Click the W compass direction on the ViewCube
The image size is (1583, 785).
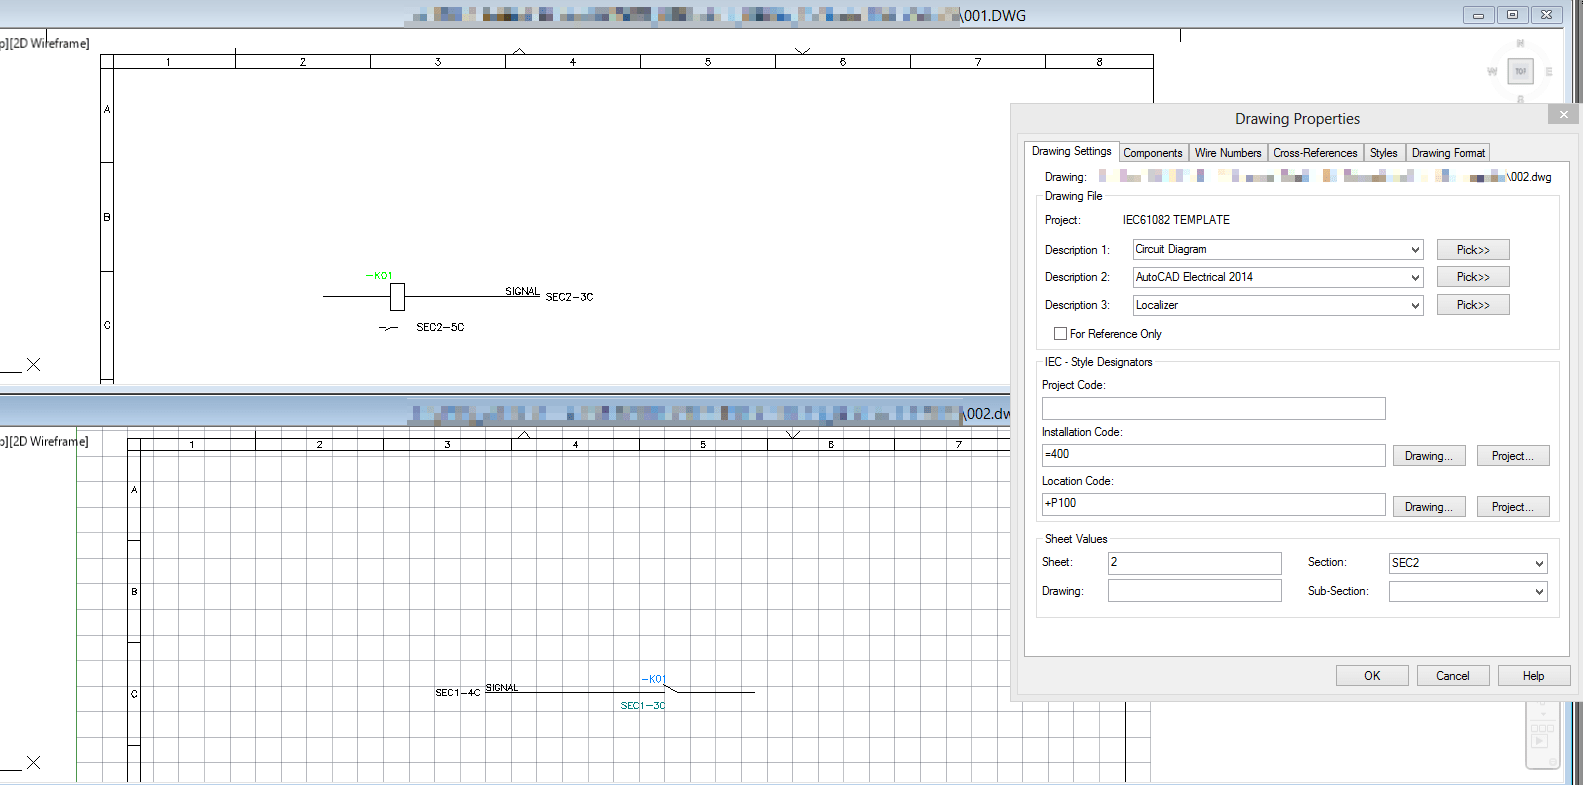click(x=1492, y=72)
